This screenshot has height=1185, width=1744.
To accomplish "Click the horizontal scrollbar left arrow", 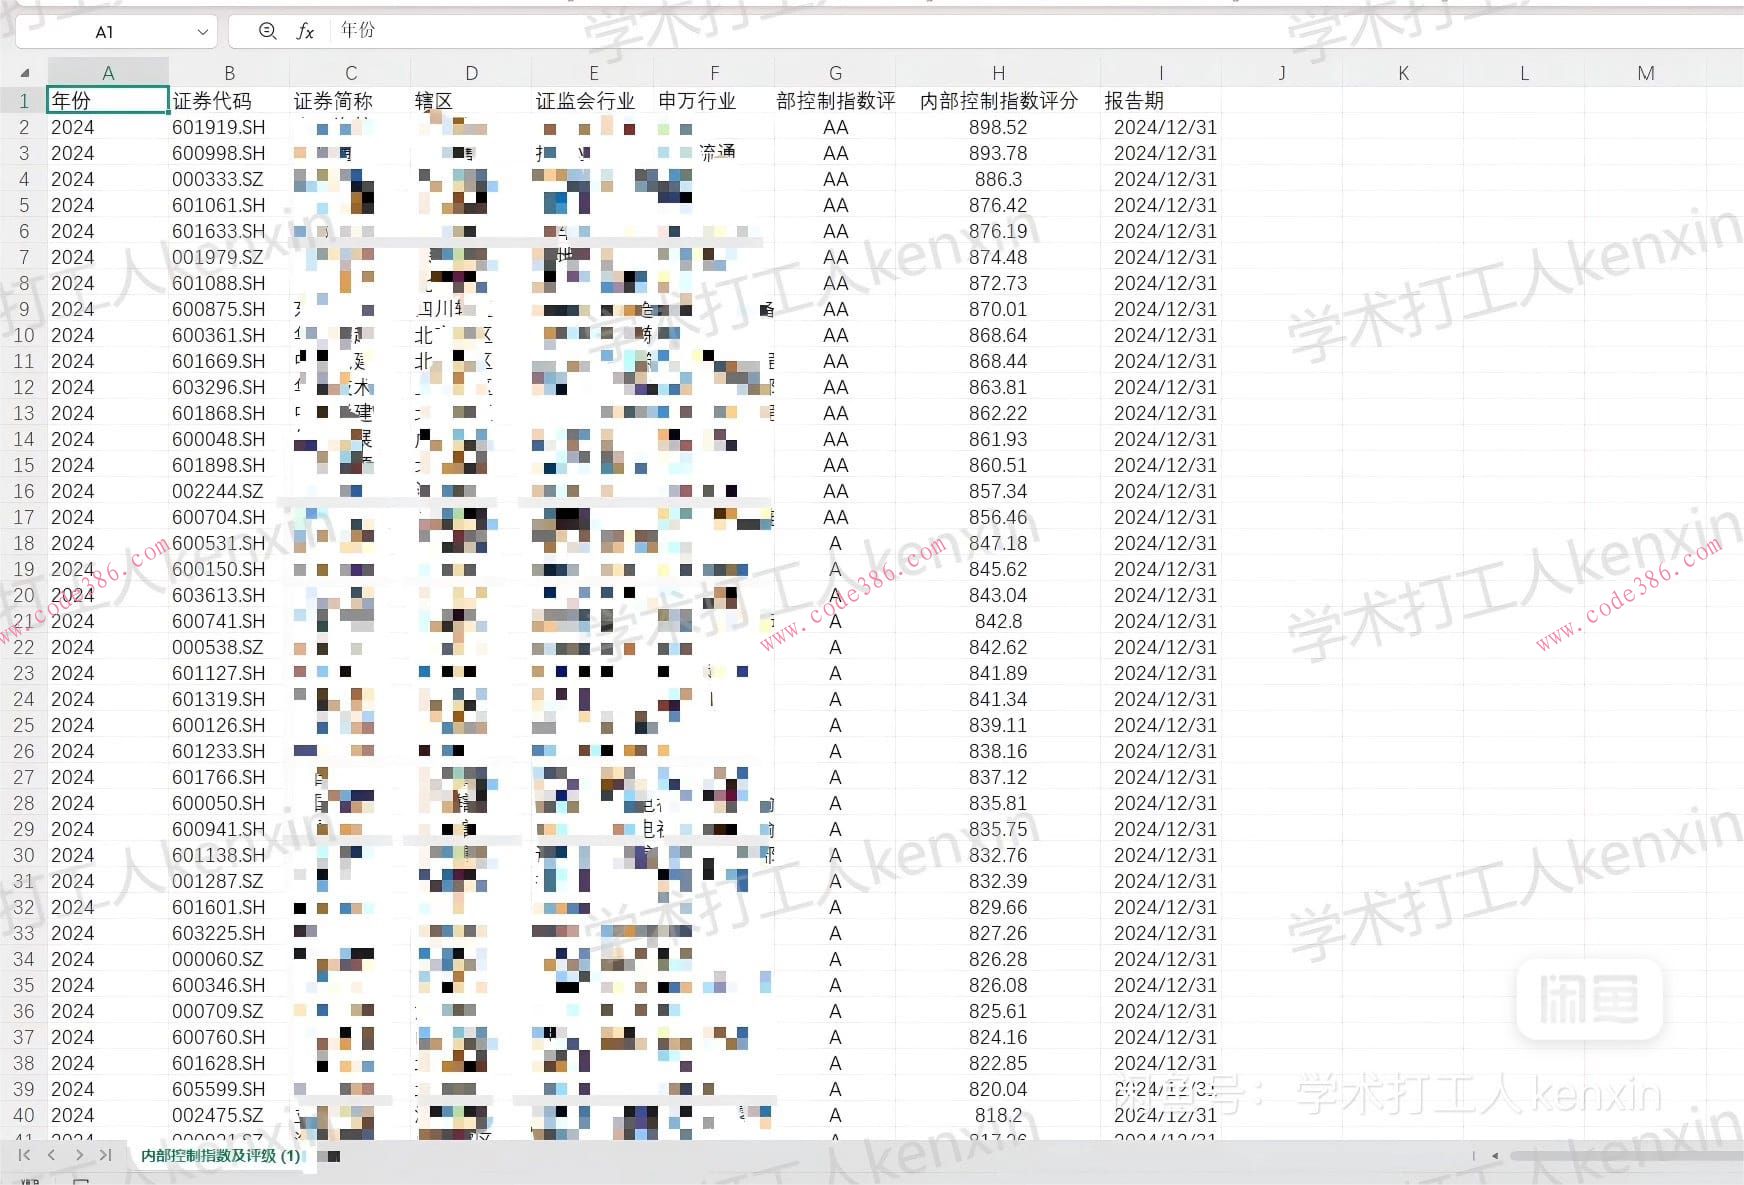I will (x=1495, y=1156).
